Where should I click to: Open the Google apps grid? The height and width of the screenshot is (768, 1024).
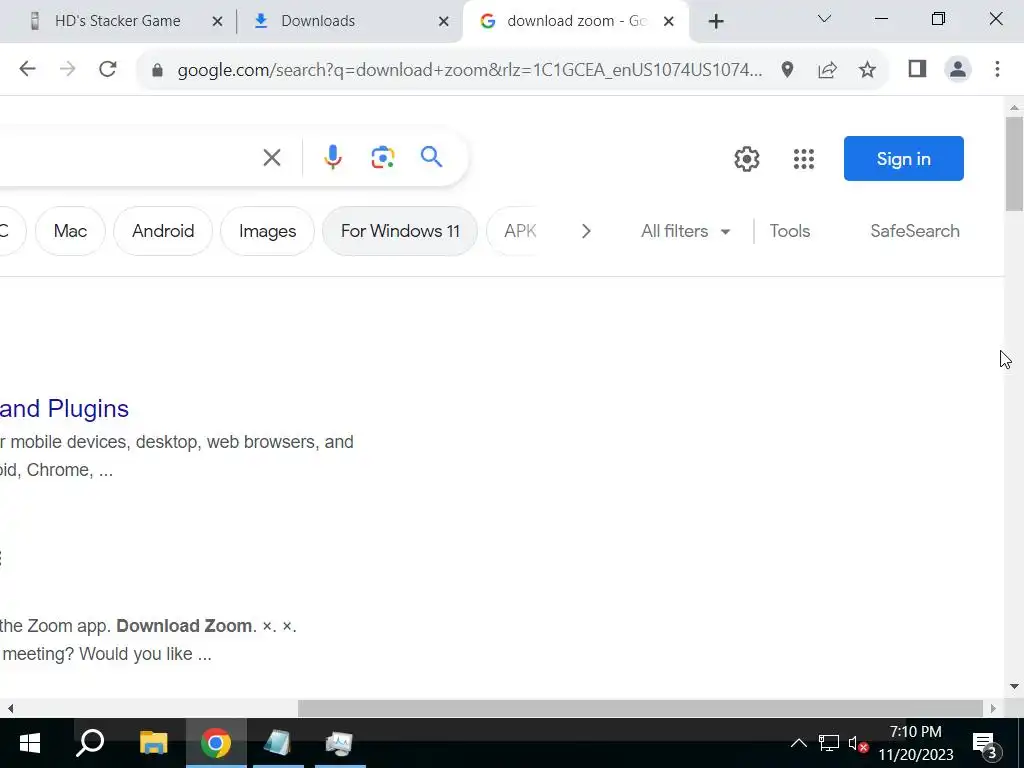[804, 159]
